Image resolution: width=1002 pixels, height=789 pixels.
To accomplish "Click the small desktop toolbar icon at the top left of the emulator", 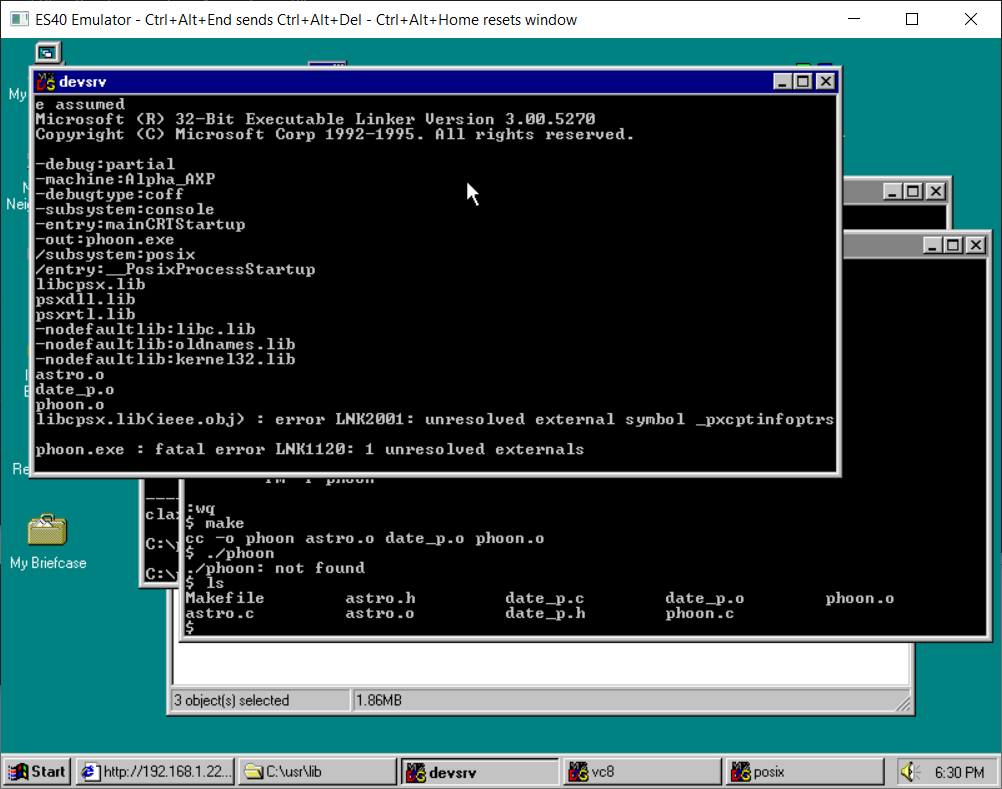I will pyautogui.click(x=47, y=52).
